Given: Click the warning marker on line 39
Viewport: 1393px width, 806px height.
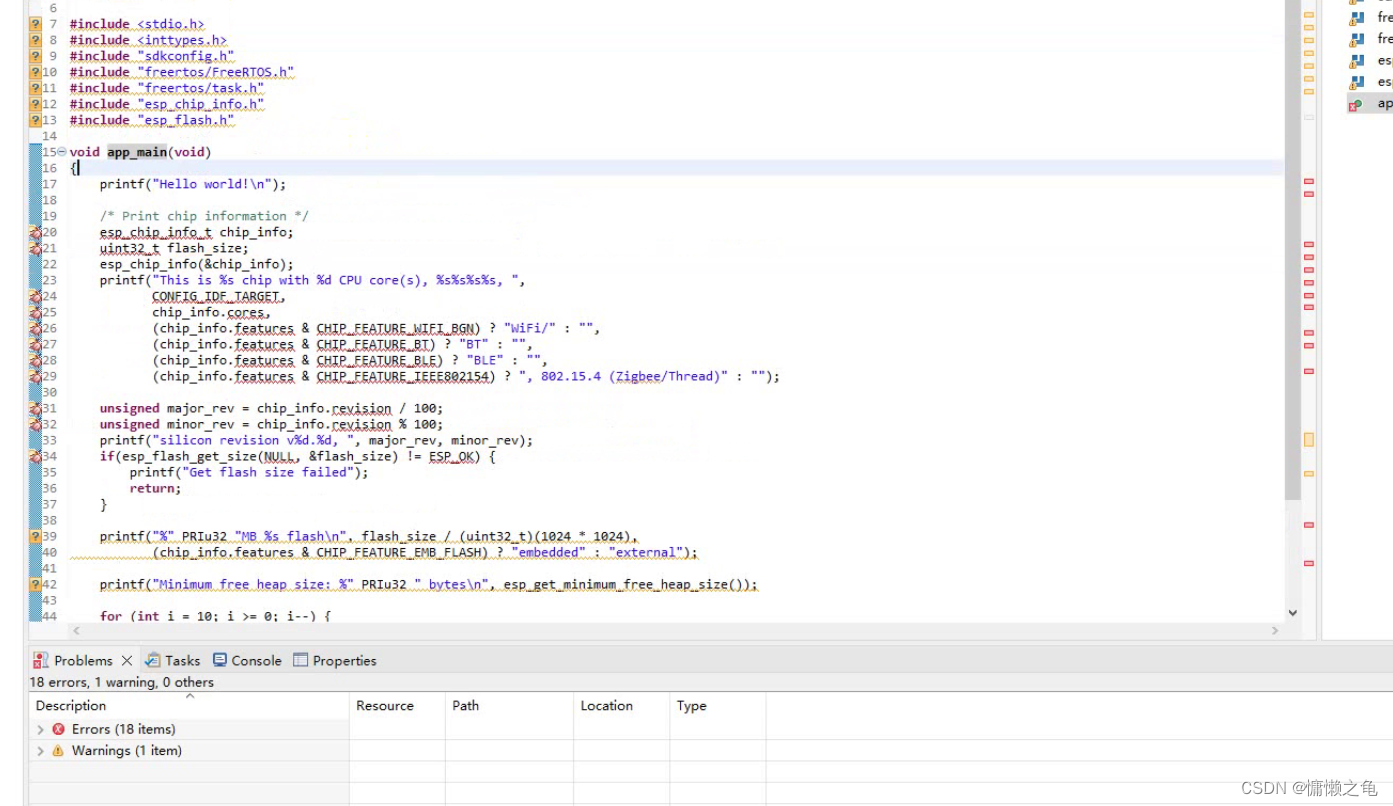Looking at the screenshot, I should tap(36, 536).
